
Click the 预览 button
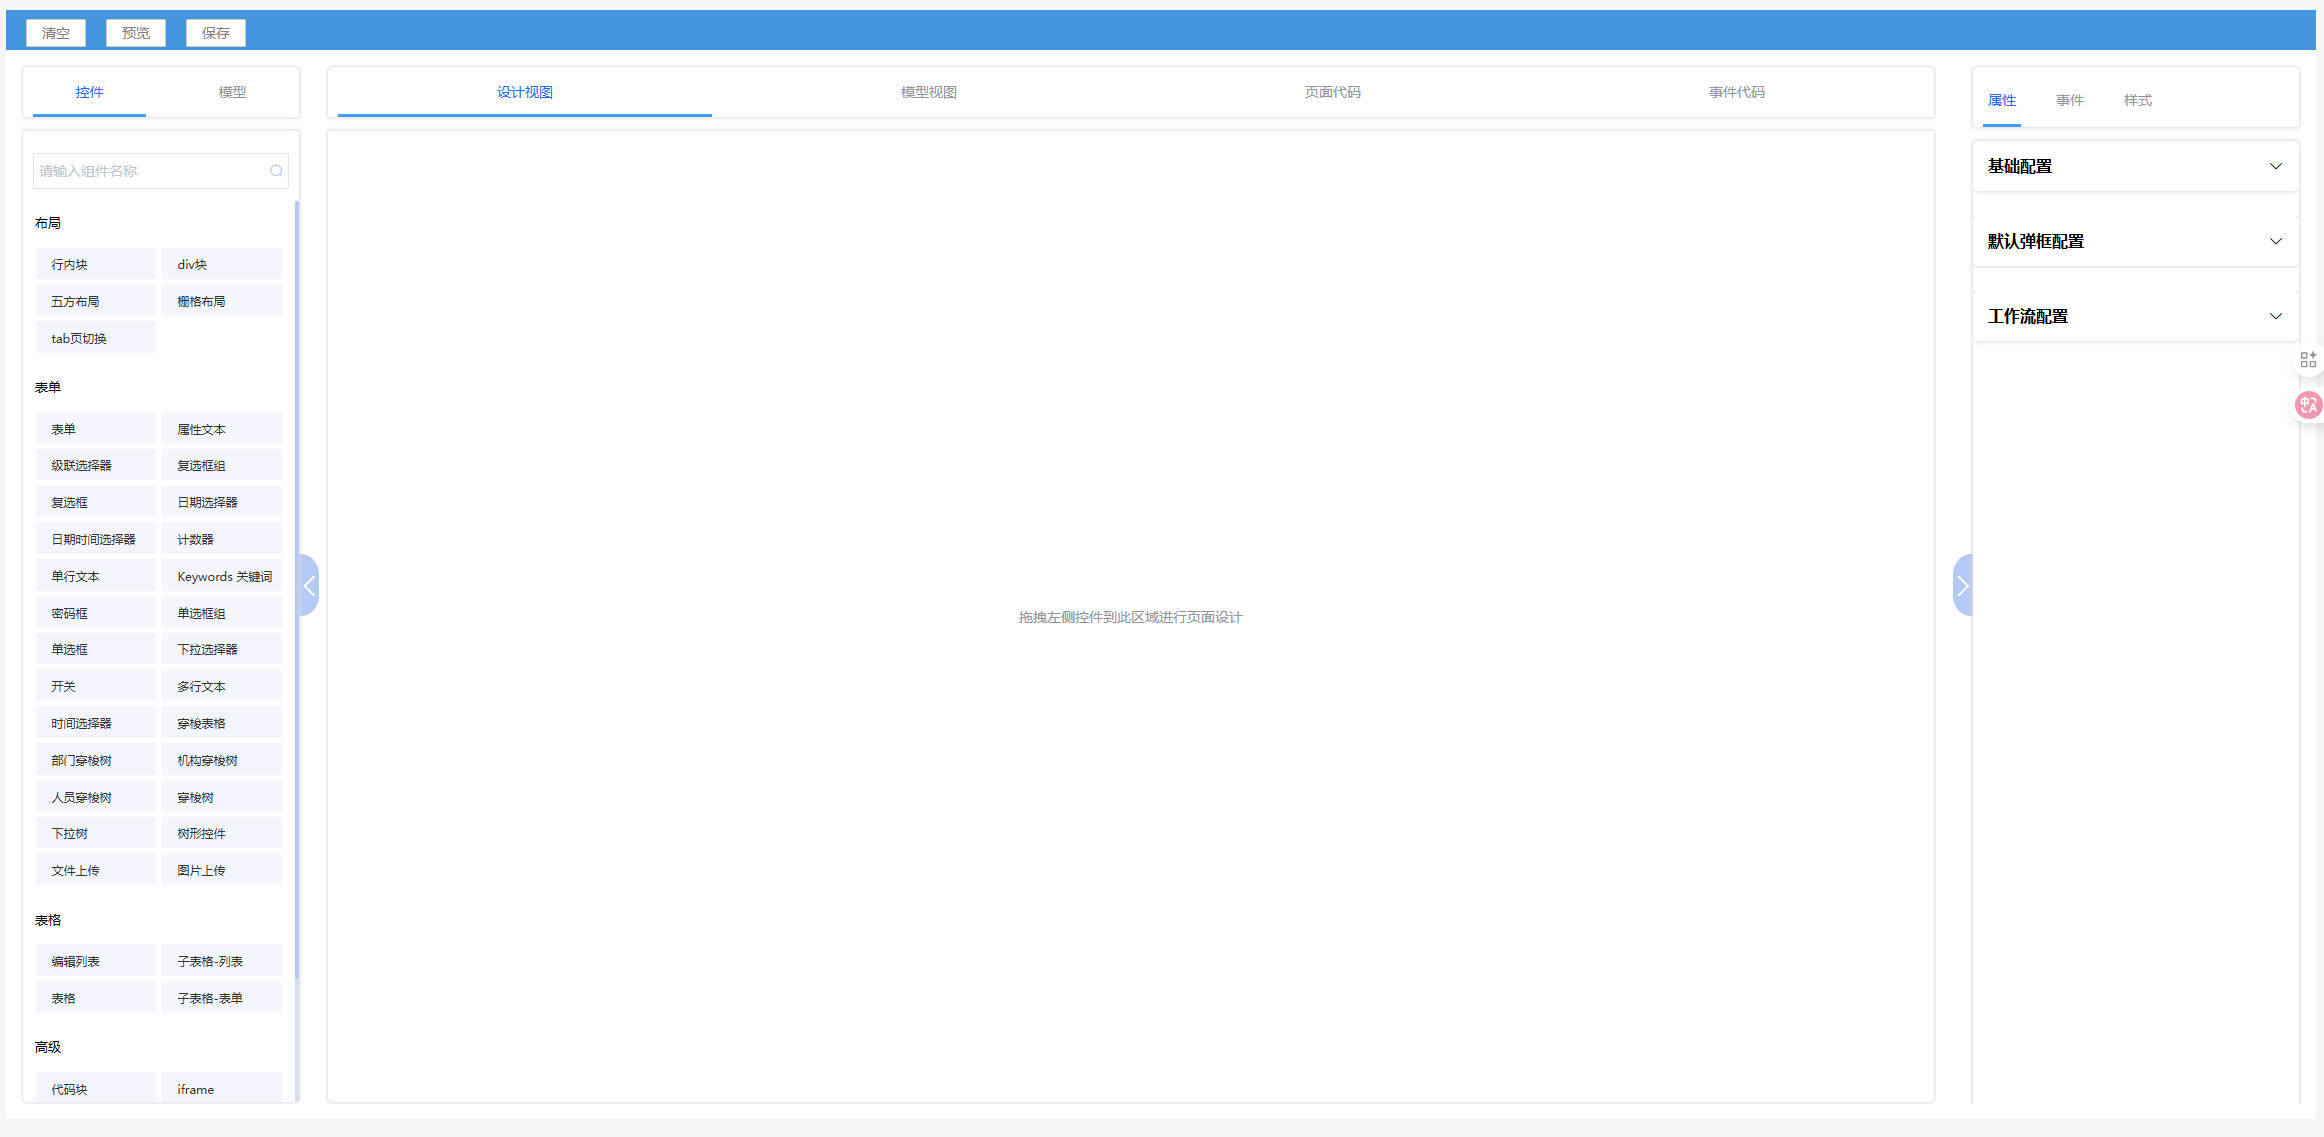coord(136,33)
